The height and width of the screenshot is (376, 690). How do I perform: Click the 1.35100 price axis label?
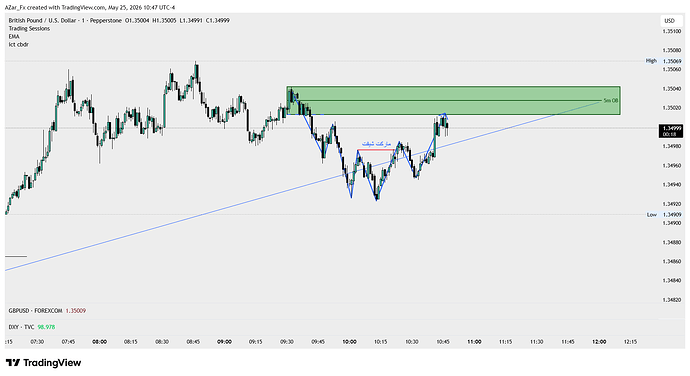click(672, 31)
